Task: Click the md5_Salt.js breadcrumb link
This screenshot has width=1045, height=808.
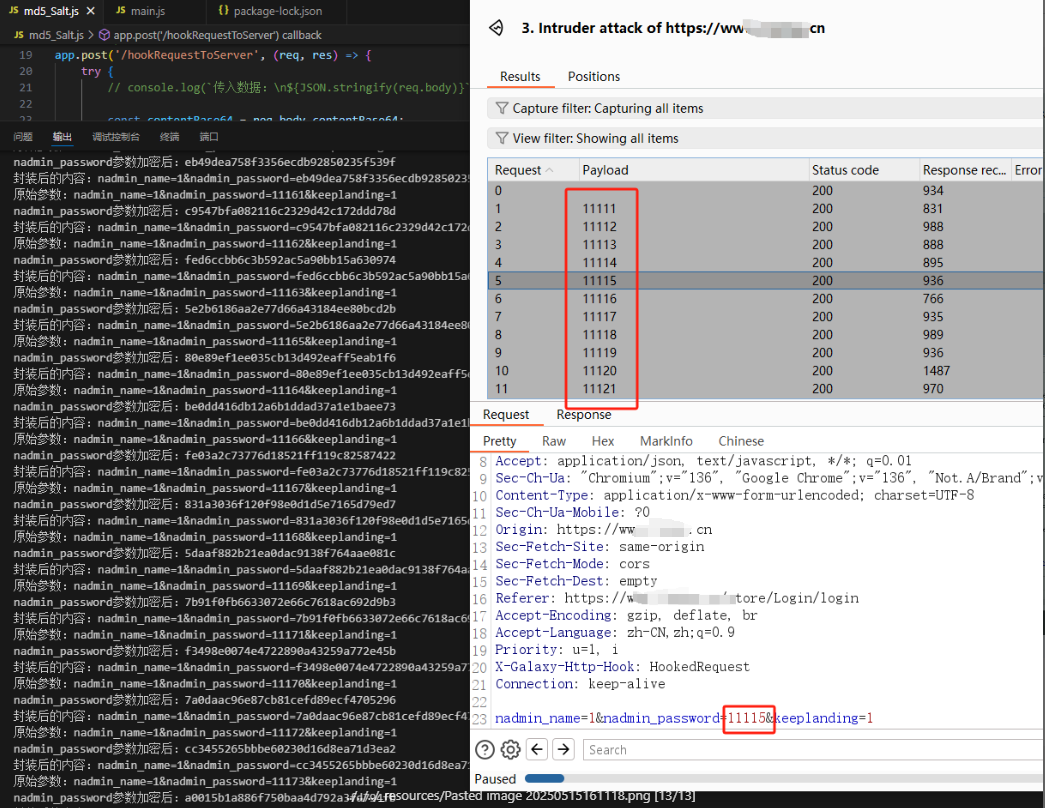Action: [x=48, y=35]
